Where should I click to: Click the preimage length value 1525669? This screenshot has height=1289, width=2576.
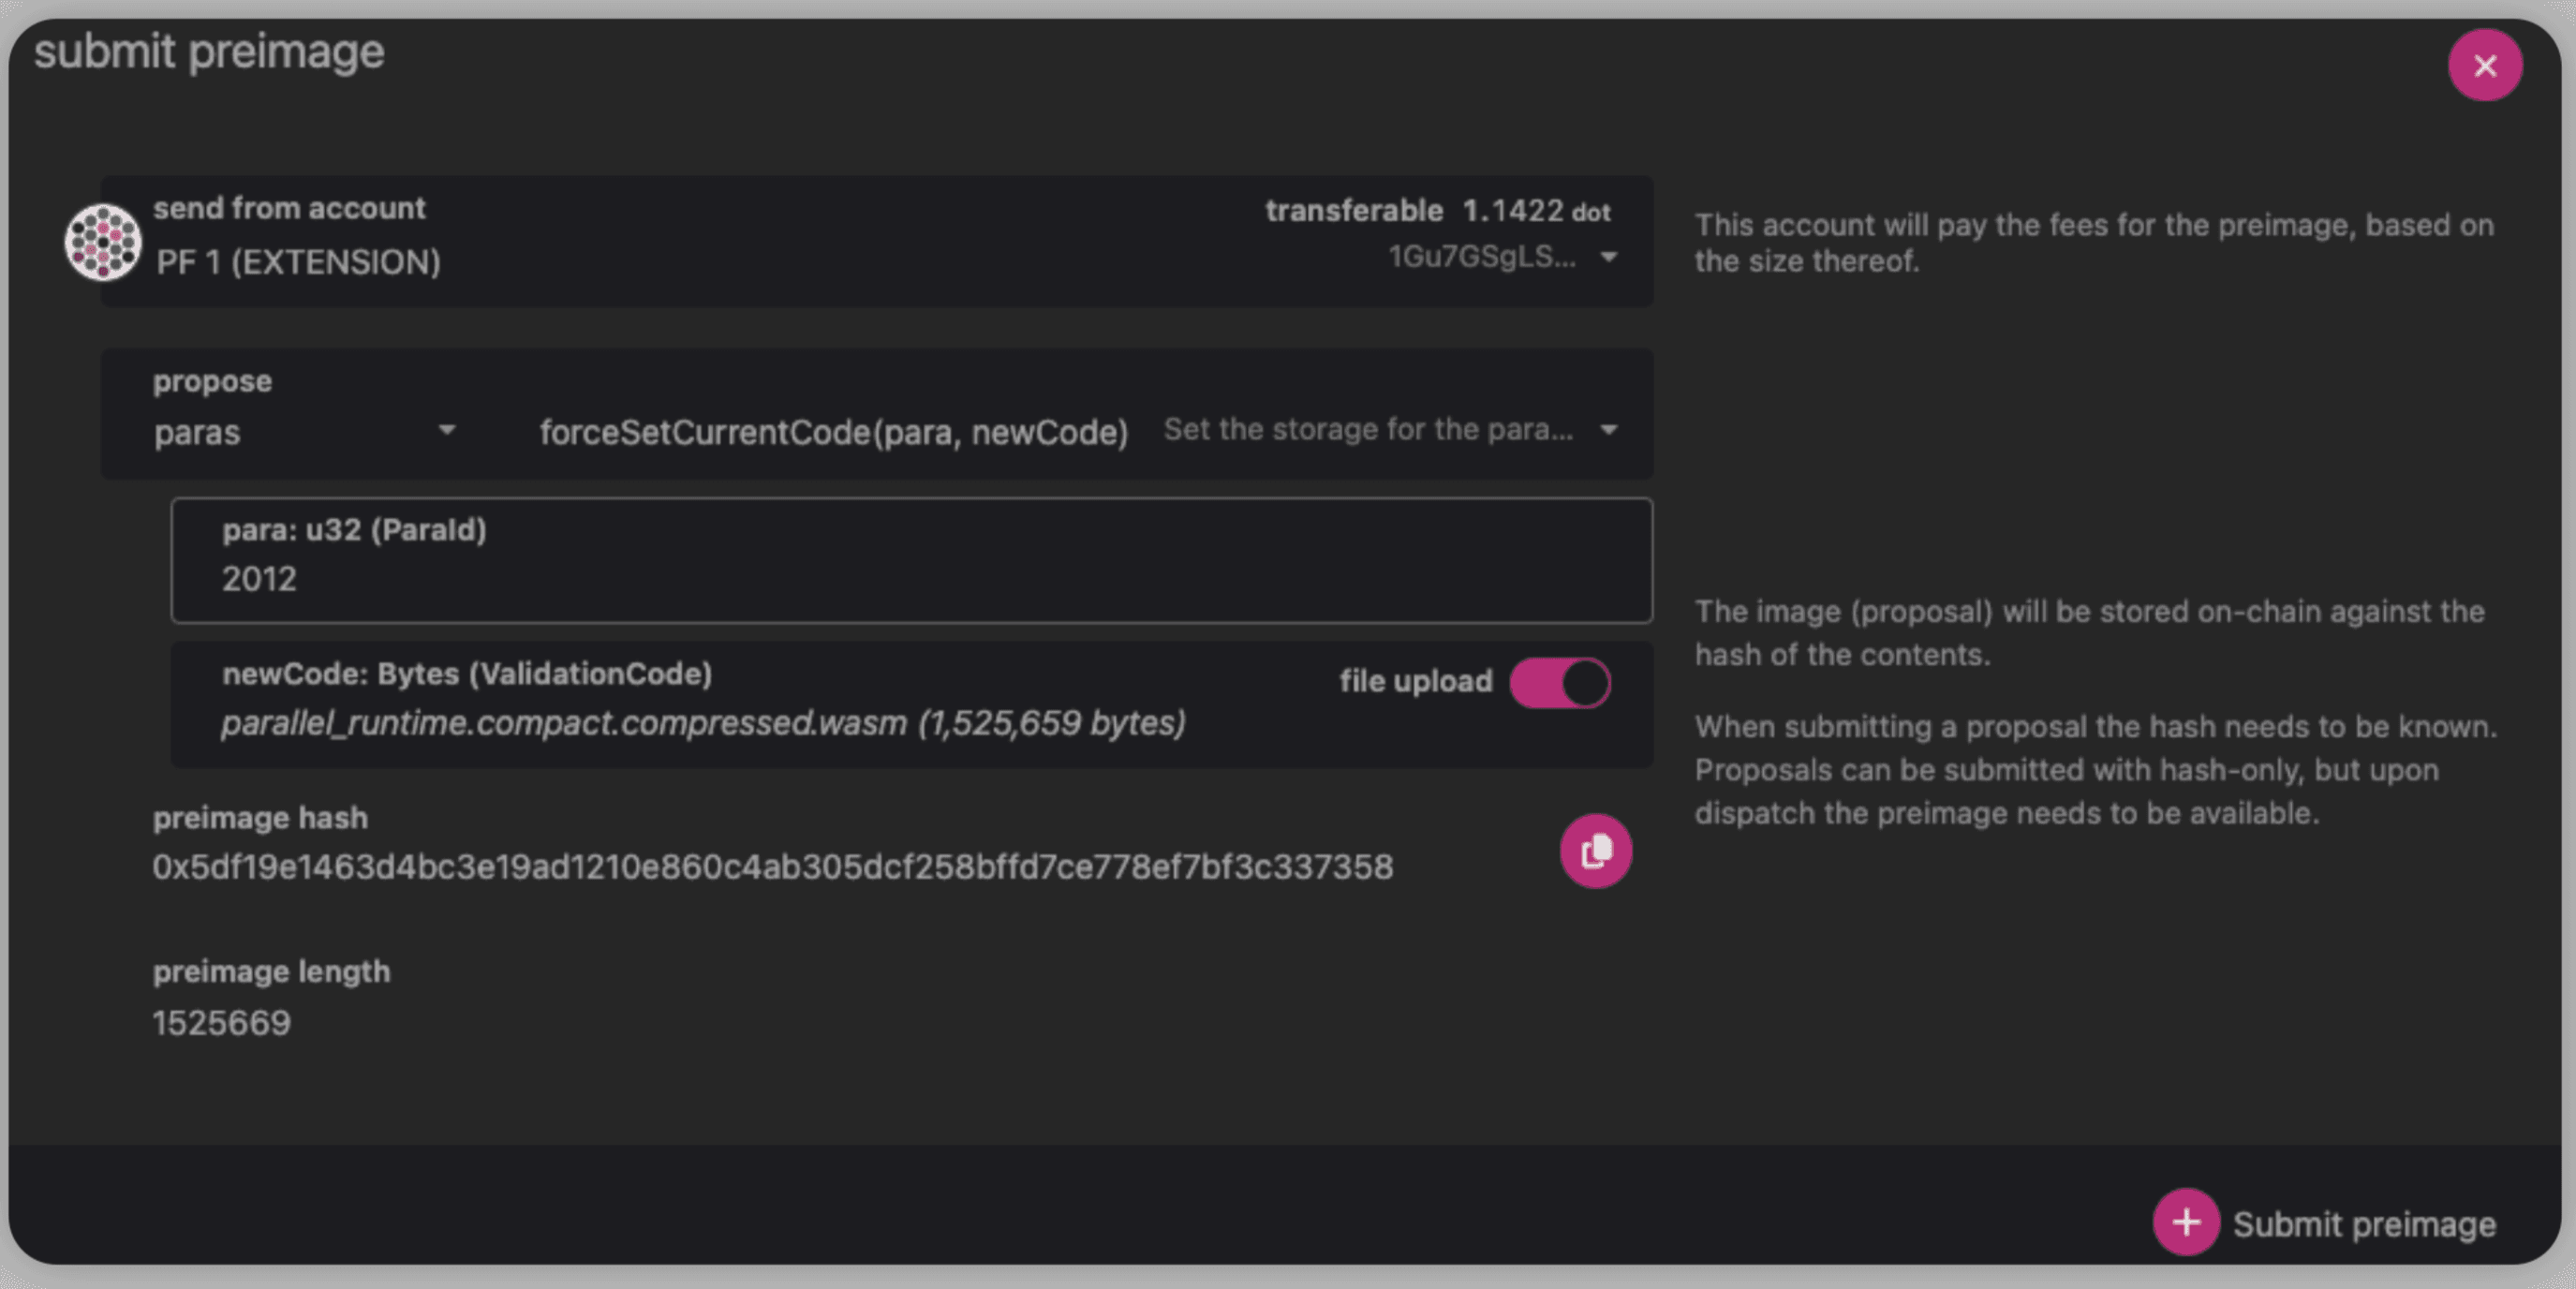[221, 1023]
